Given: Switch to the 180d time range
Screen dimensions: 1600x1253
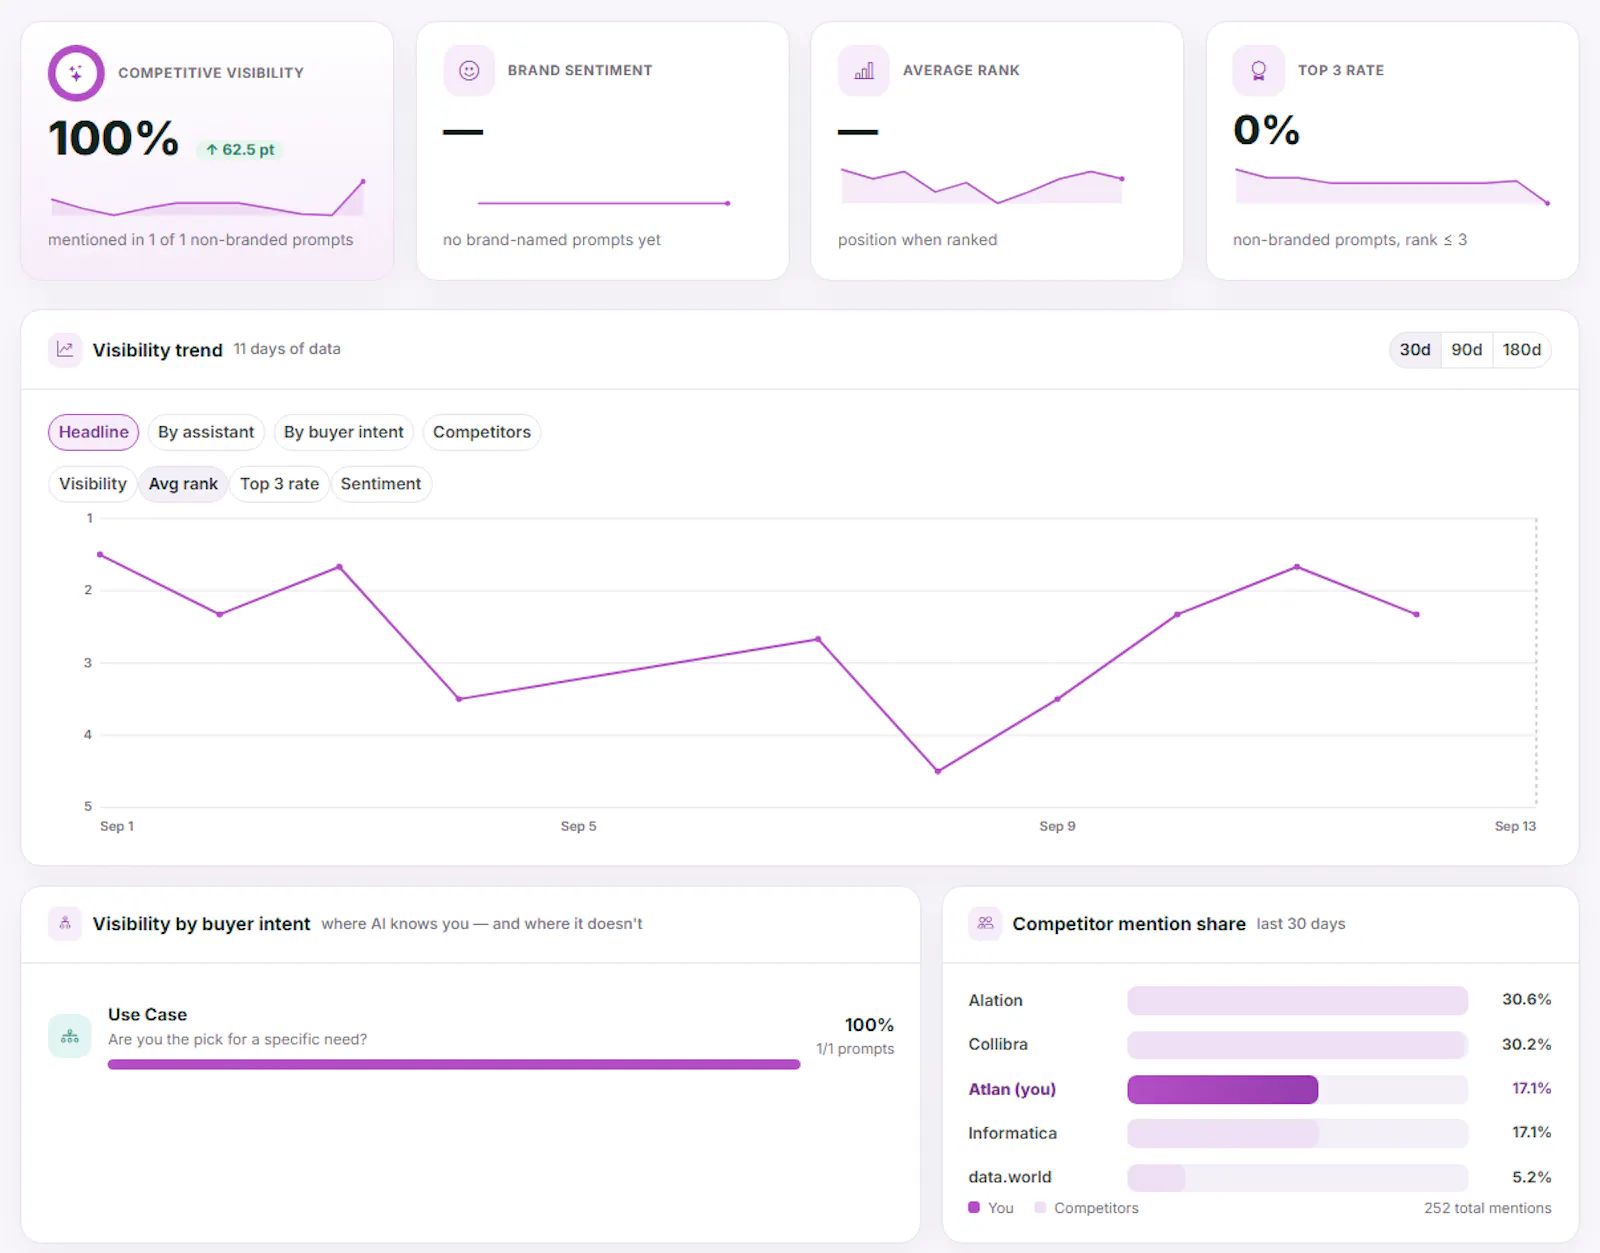Looking at the screenshot, I should [x=1522, y=350].
